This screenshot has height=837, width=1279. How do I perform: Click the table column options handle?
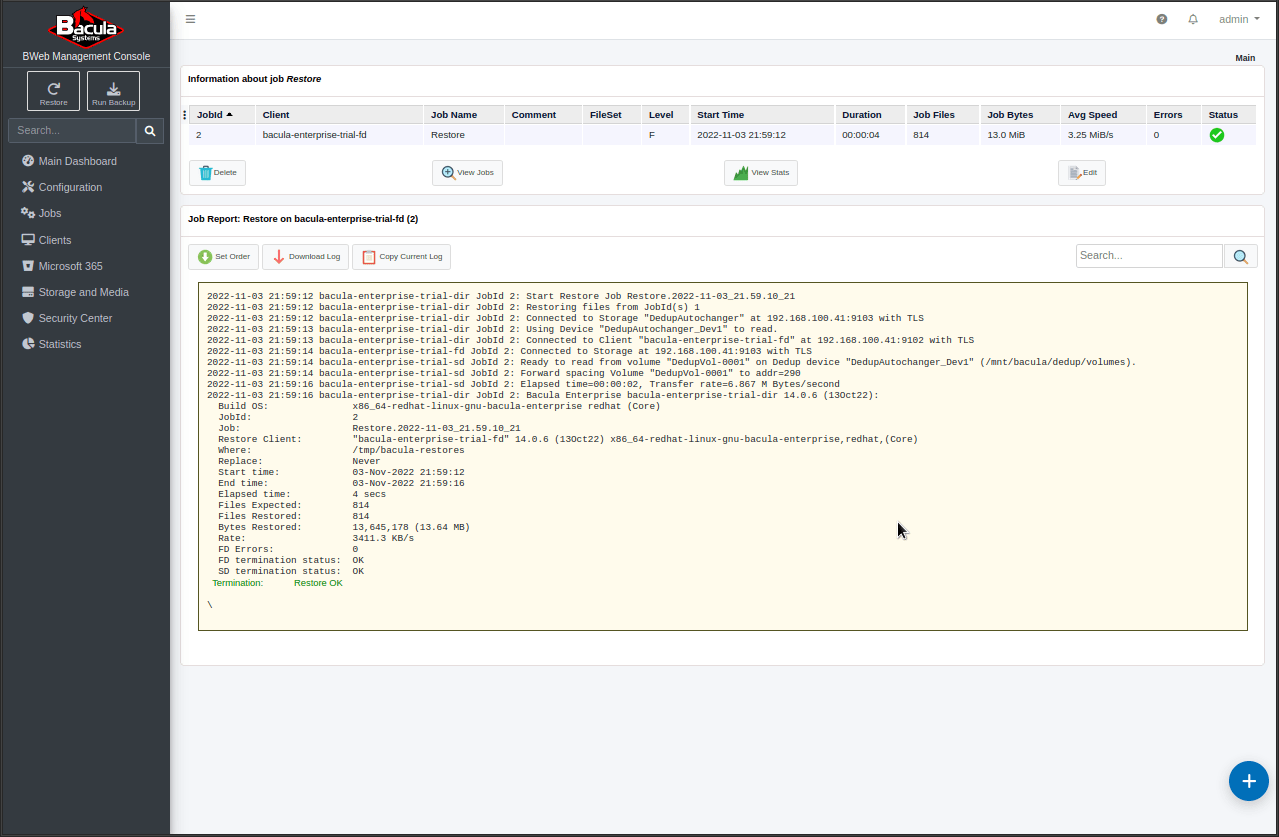point(185,115)
